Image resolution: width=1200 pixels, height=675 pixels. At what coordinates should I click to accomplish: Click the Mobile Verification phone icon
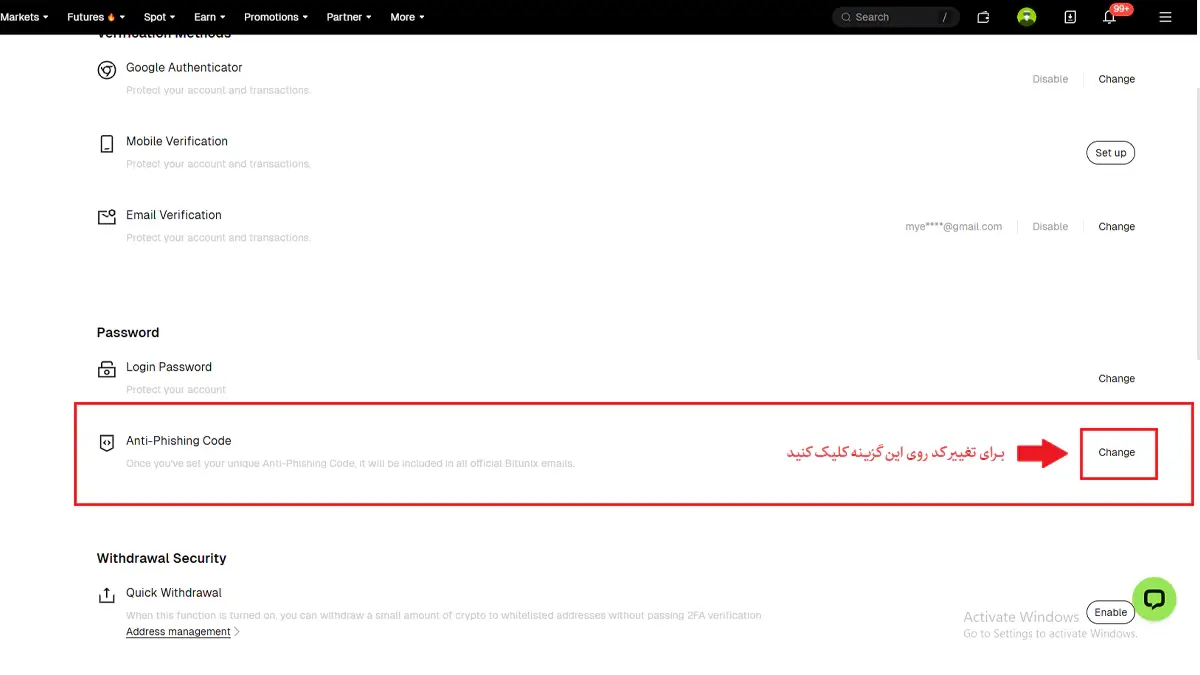point(106,144)
